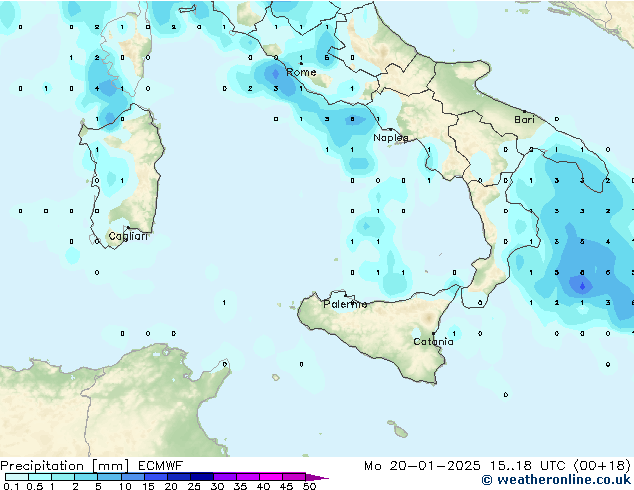634x490 pixels.
Task: Click the darkest rain cell in Ionian Sea
Action: pos(582,286)
